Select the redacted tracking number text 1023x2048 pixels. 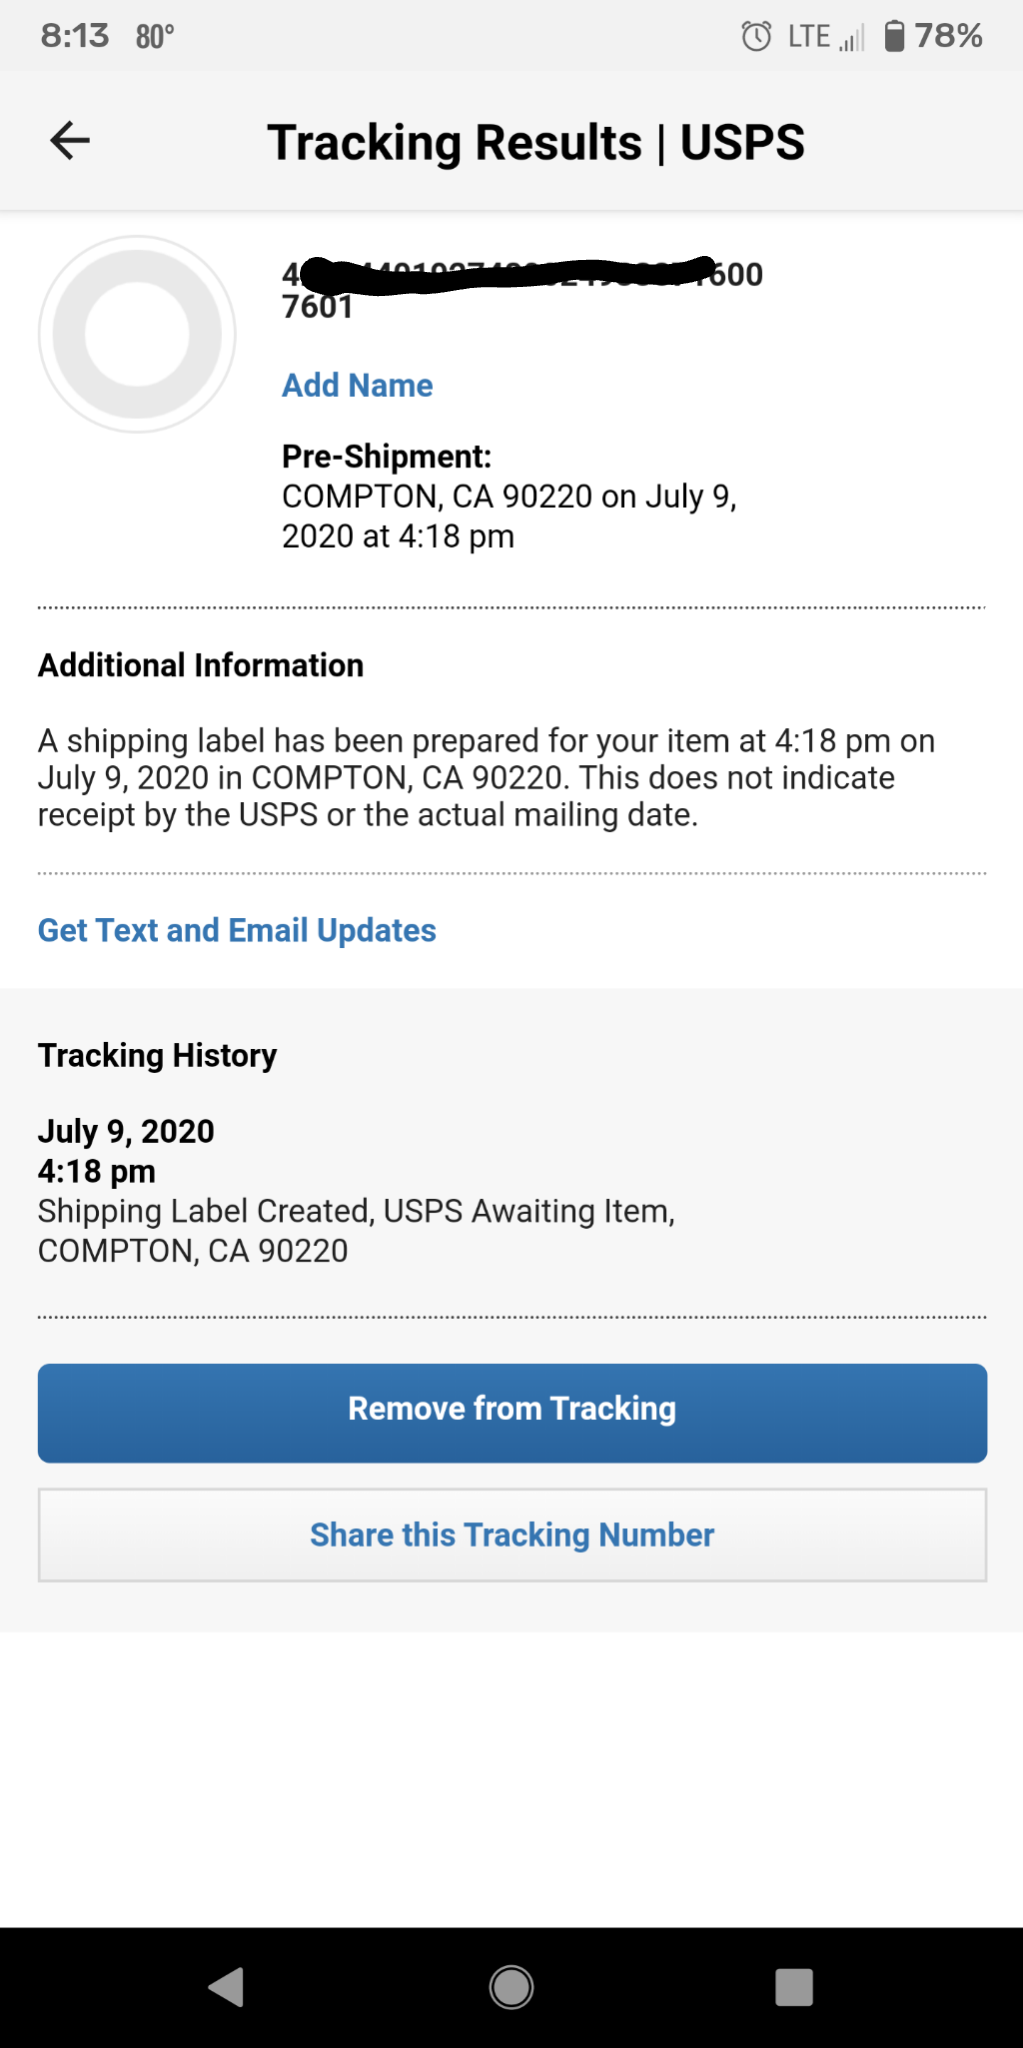click(521, 288)
